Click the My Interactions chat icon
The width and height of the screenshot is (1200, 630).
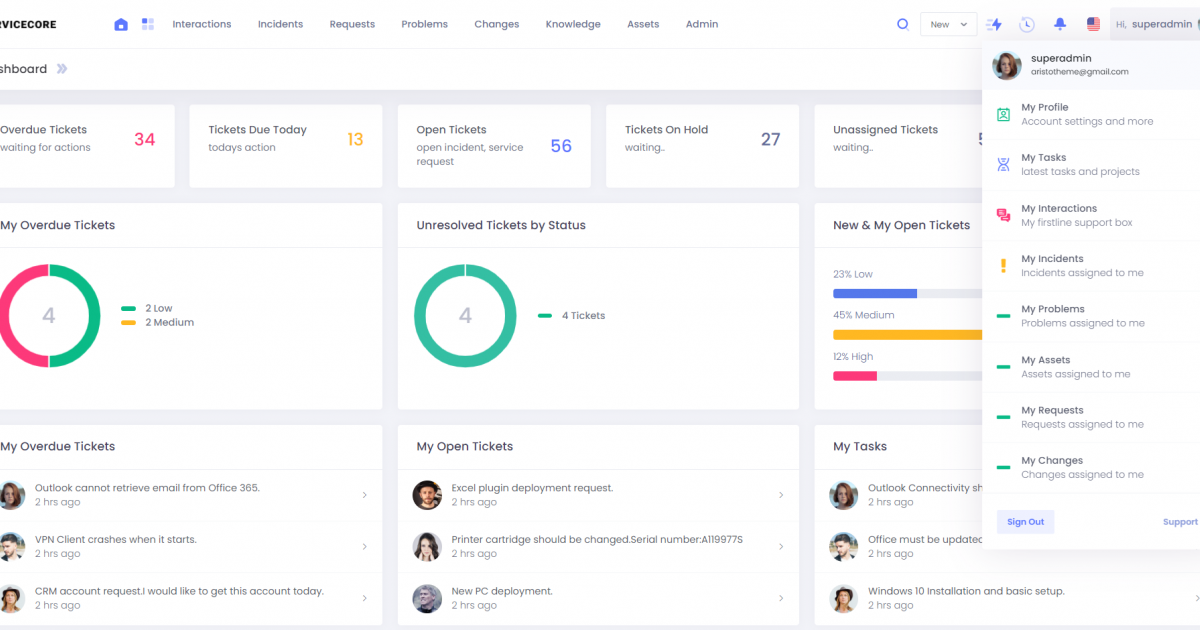(x=1003, y=215)
